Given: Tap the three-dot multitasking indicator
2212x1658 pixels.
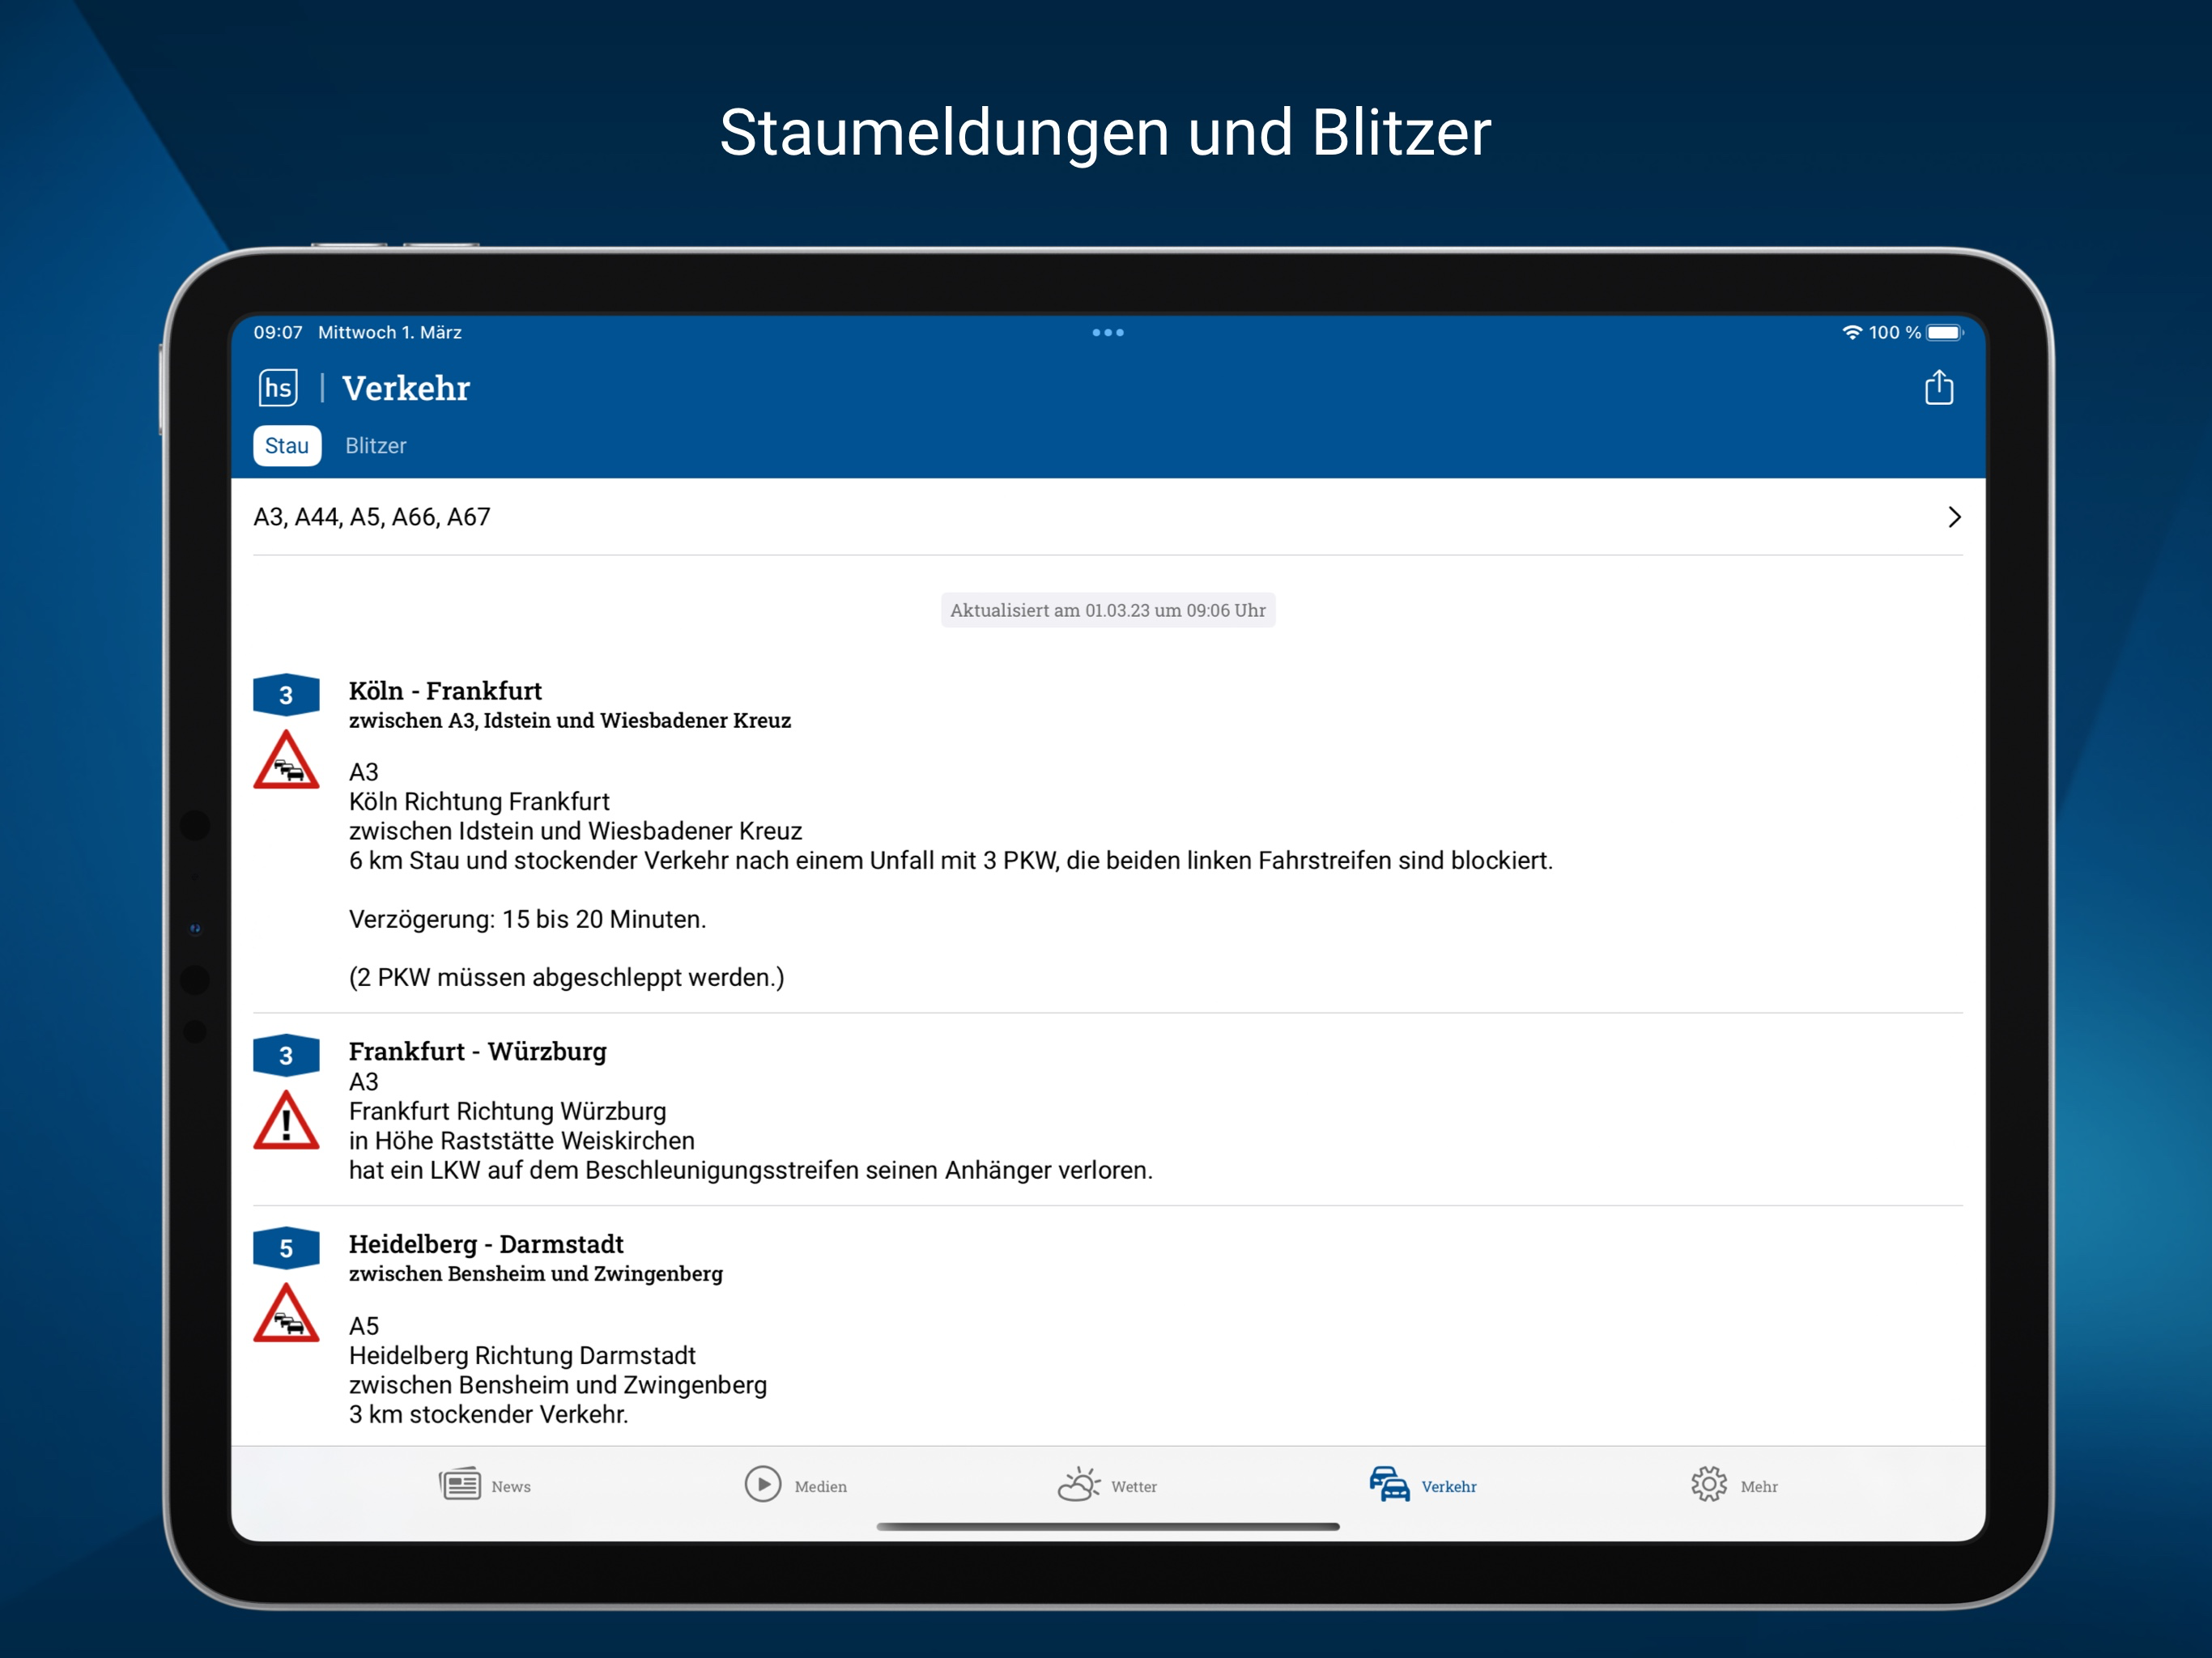Looking at the screenshot, I should tap(1108, 332).
